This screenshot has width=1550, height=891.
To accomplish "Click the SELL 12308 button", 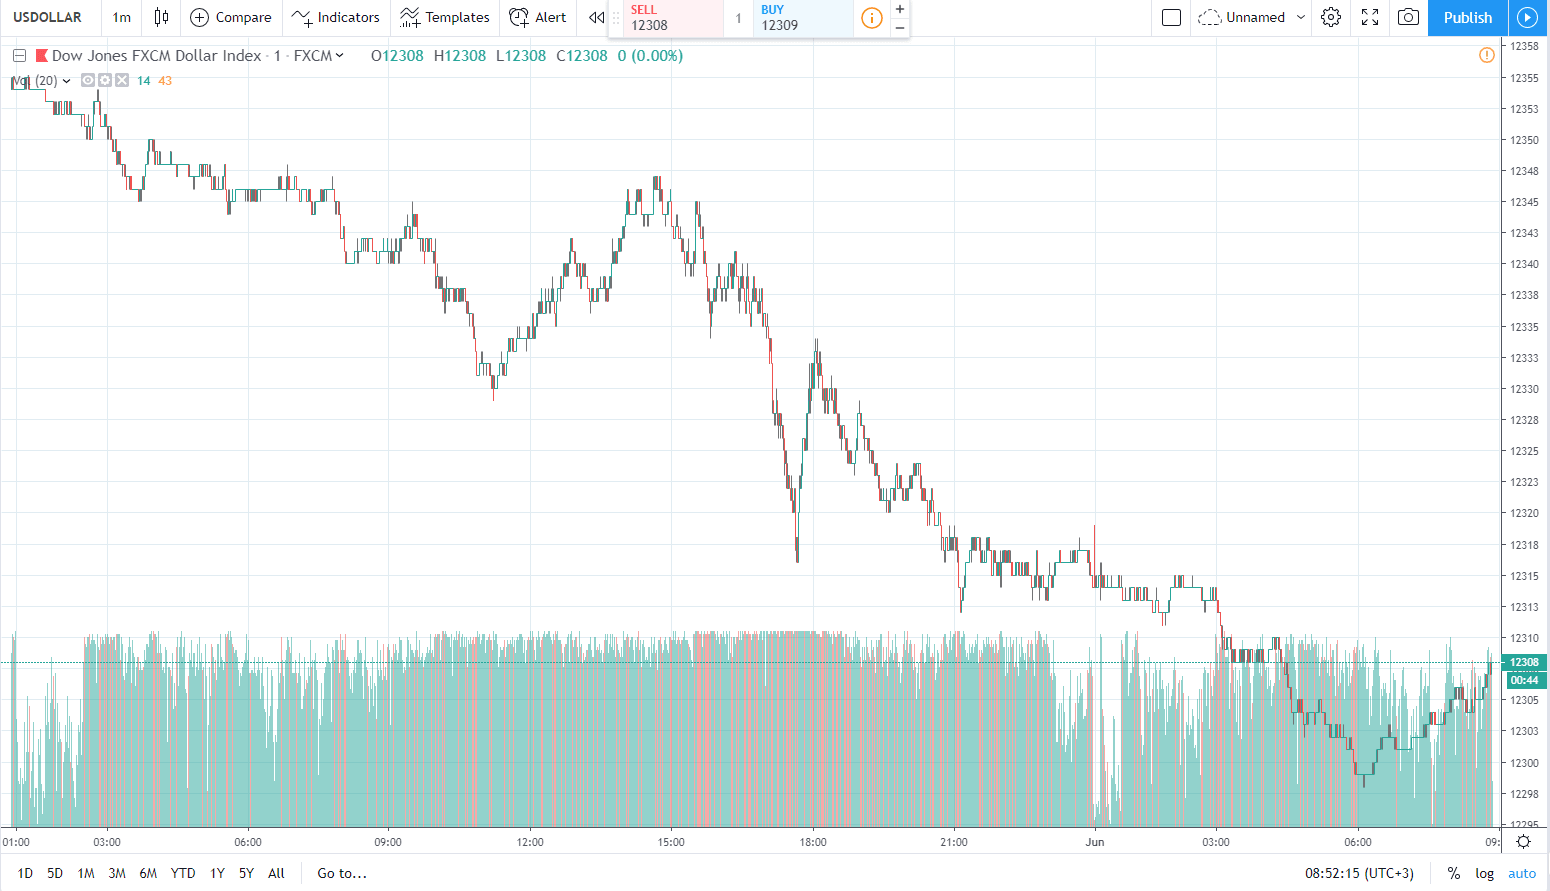I will point(674,18).
